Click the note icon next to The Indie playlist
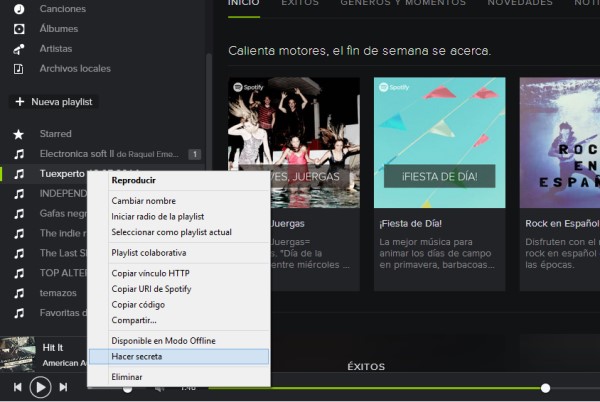The width and height of the screenshot is (600, 402). pos(19,234)
